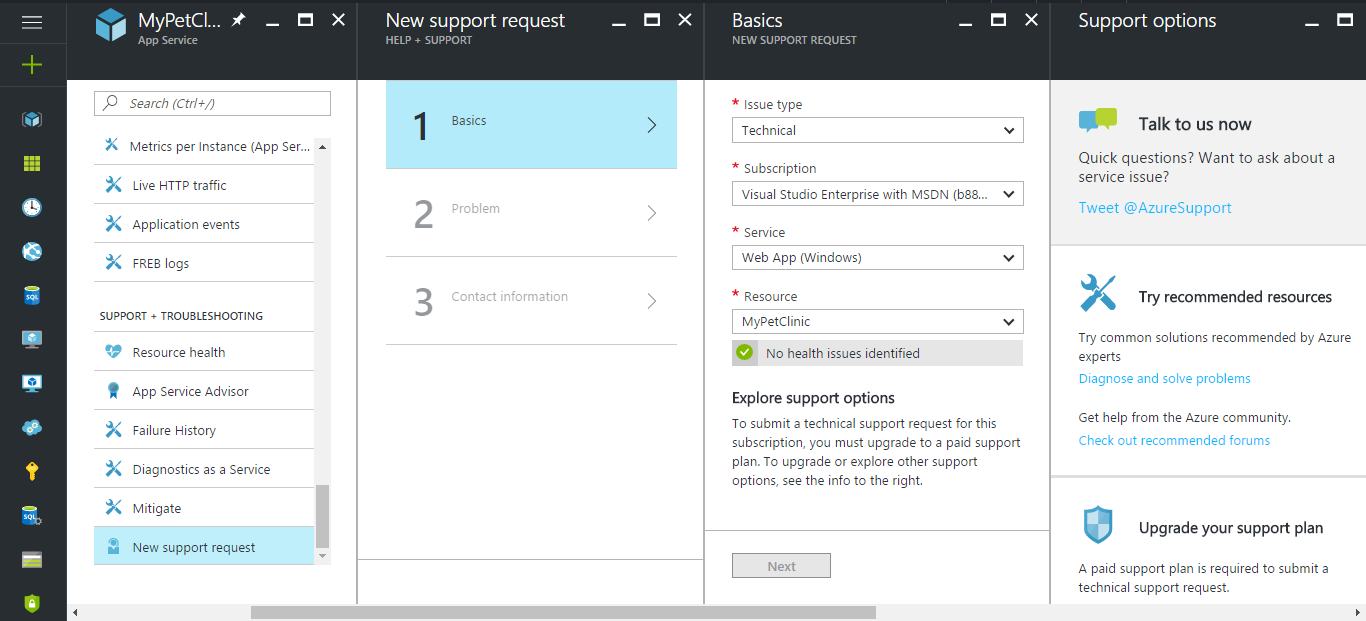Image resolution: width=1366 pixels, height=621 pixels.
Task: Click the Talk to us now chat bubbles icon
Action: [1098, 121]
